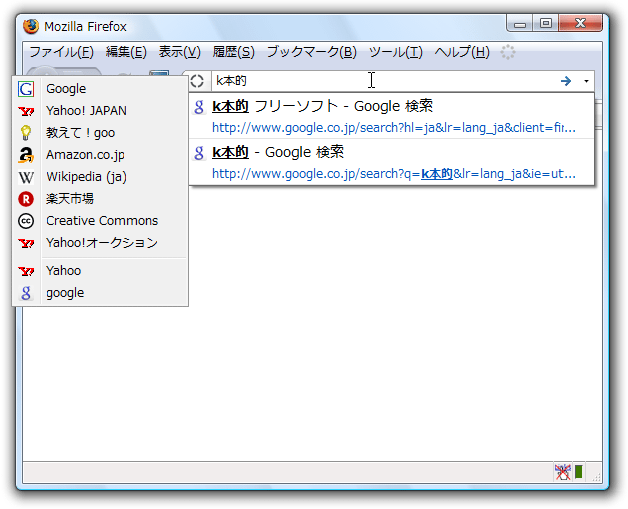628x509 pixels.
Task: Click the Firefox logo in title bar
Action: click(x=31, y=26)
